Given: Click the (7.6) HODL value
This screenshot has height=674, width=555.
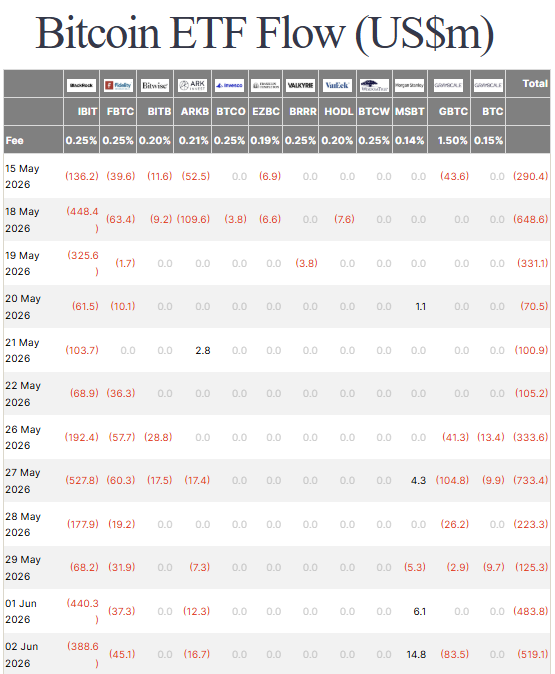Looking at the screenshot, I should coord(344,219).
